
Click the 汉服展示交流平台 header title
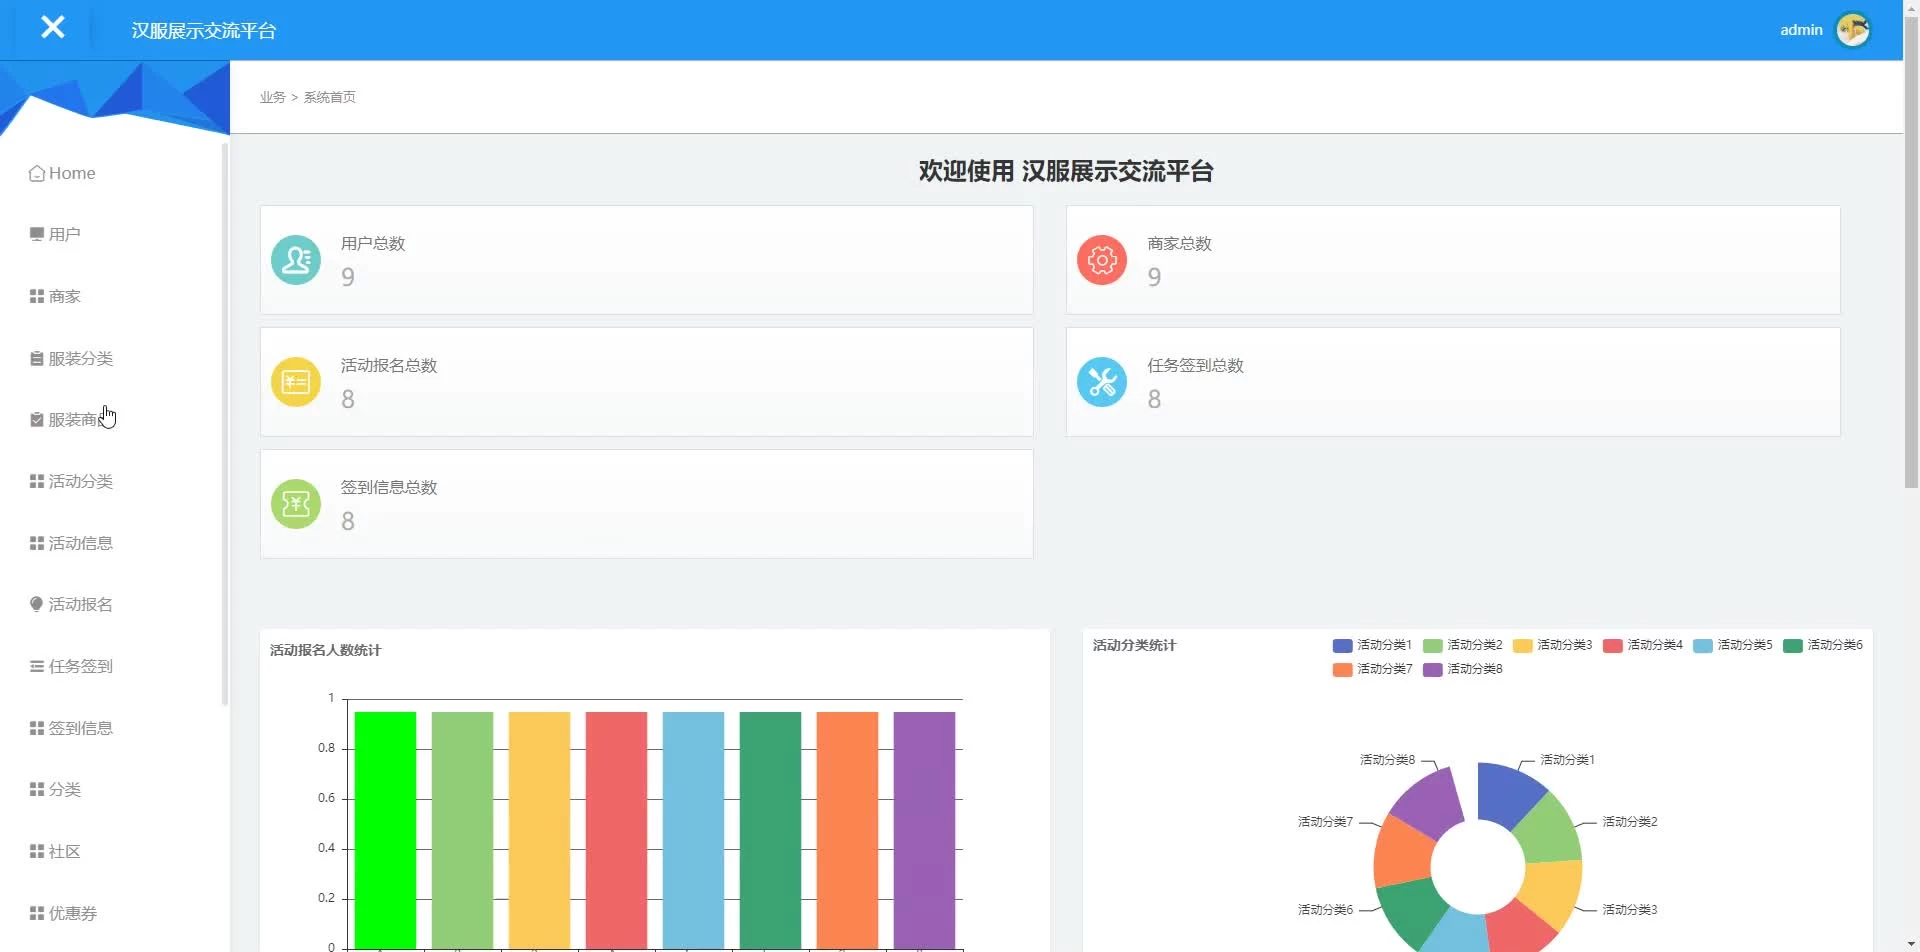(x=203, y=31)
